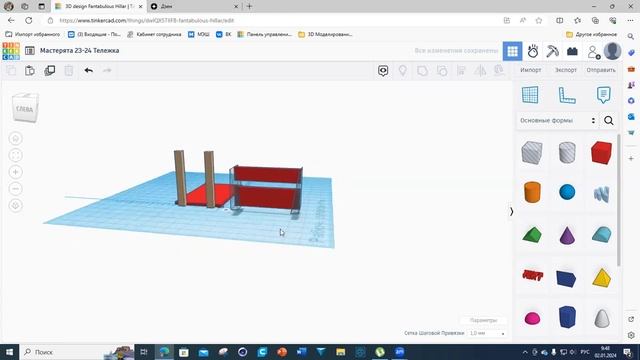
Task: Pick the striped hole cylinder shape
Action: click(x=567, y=152)
